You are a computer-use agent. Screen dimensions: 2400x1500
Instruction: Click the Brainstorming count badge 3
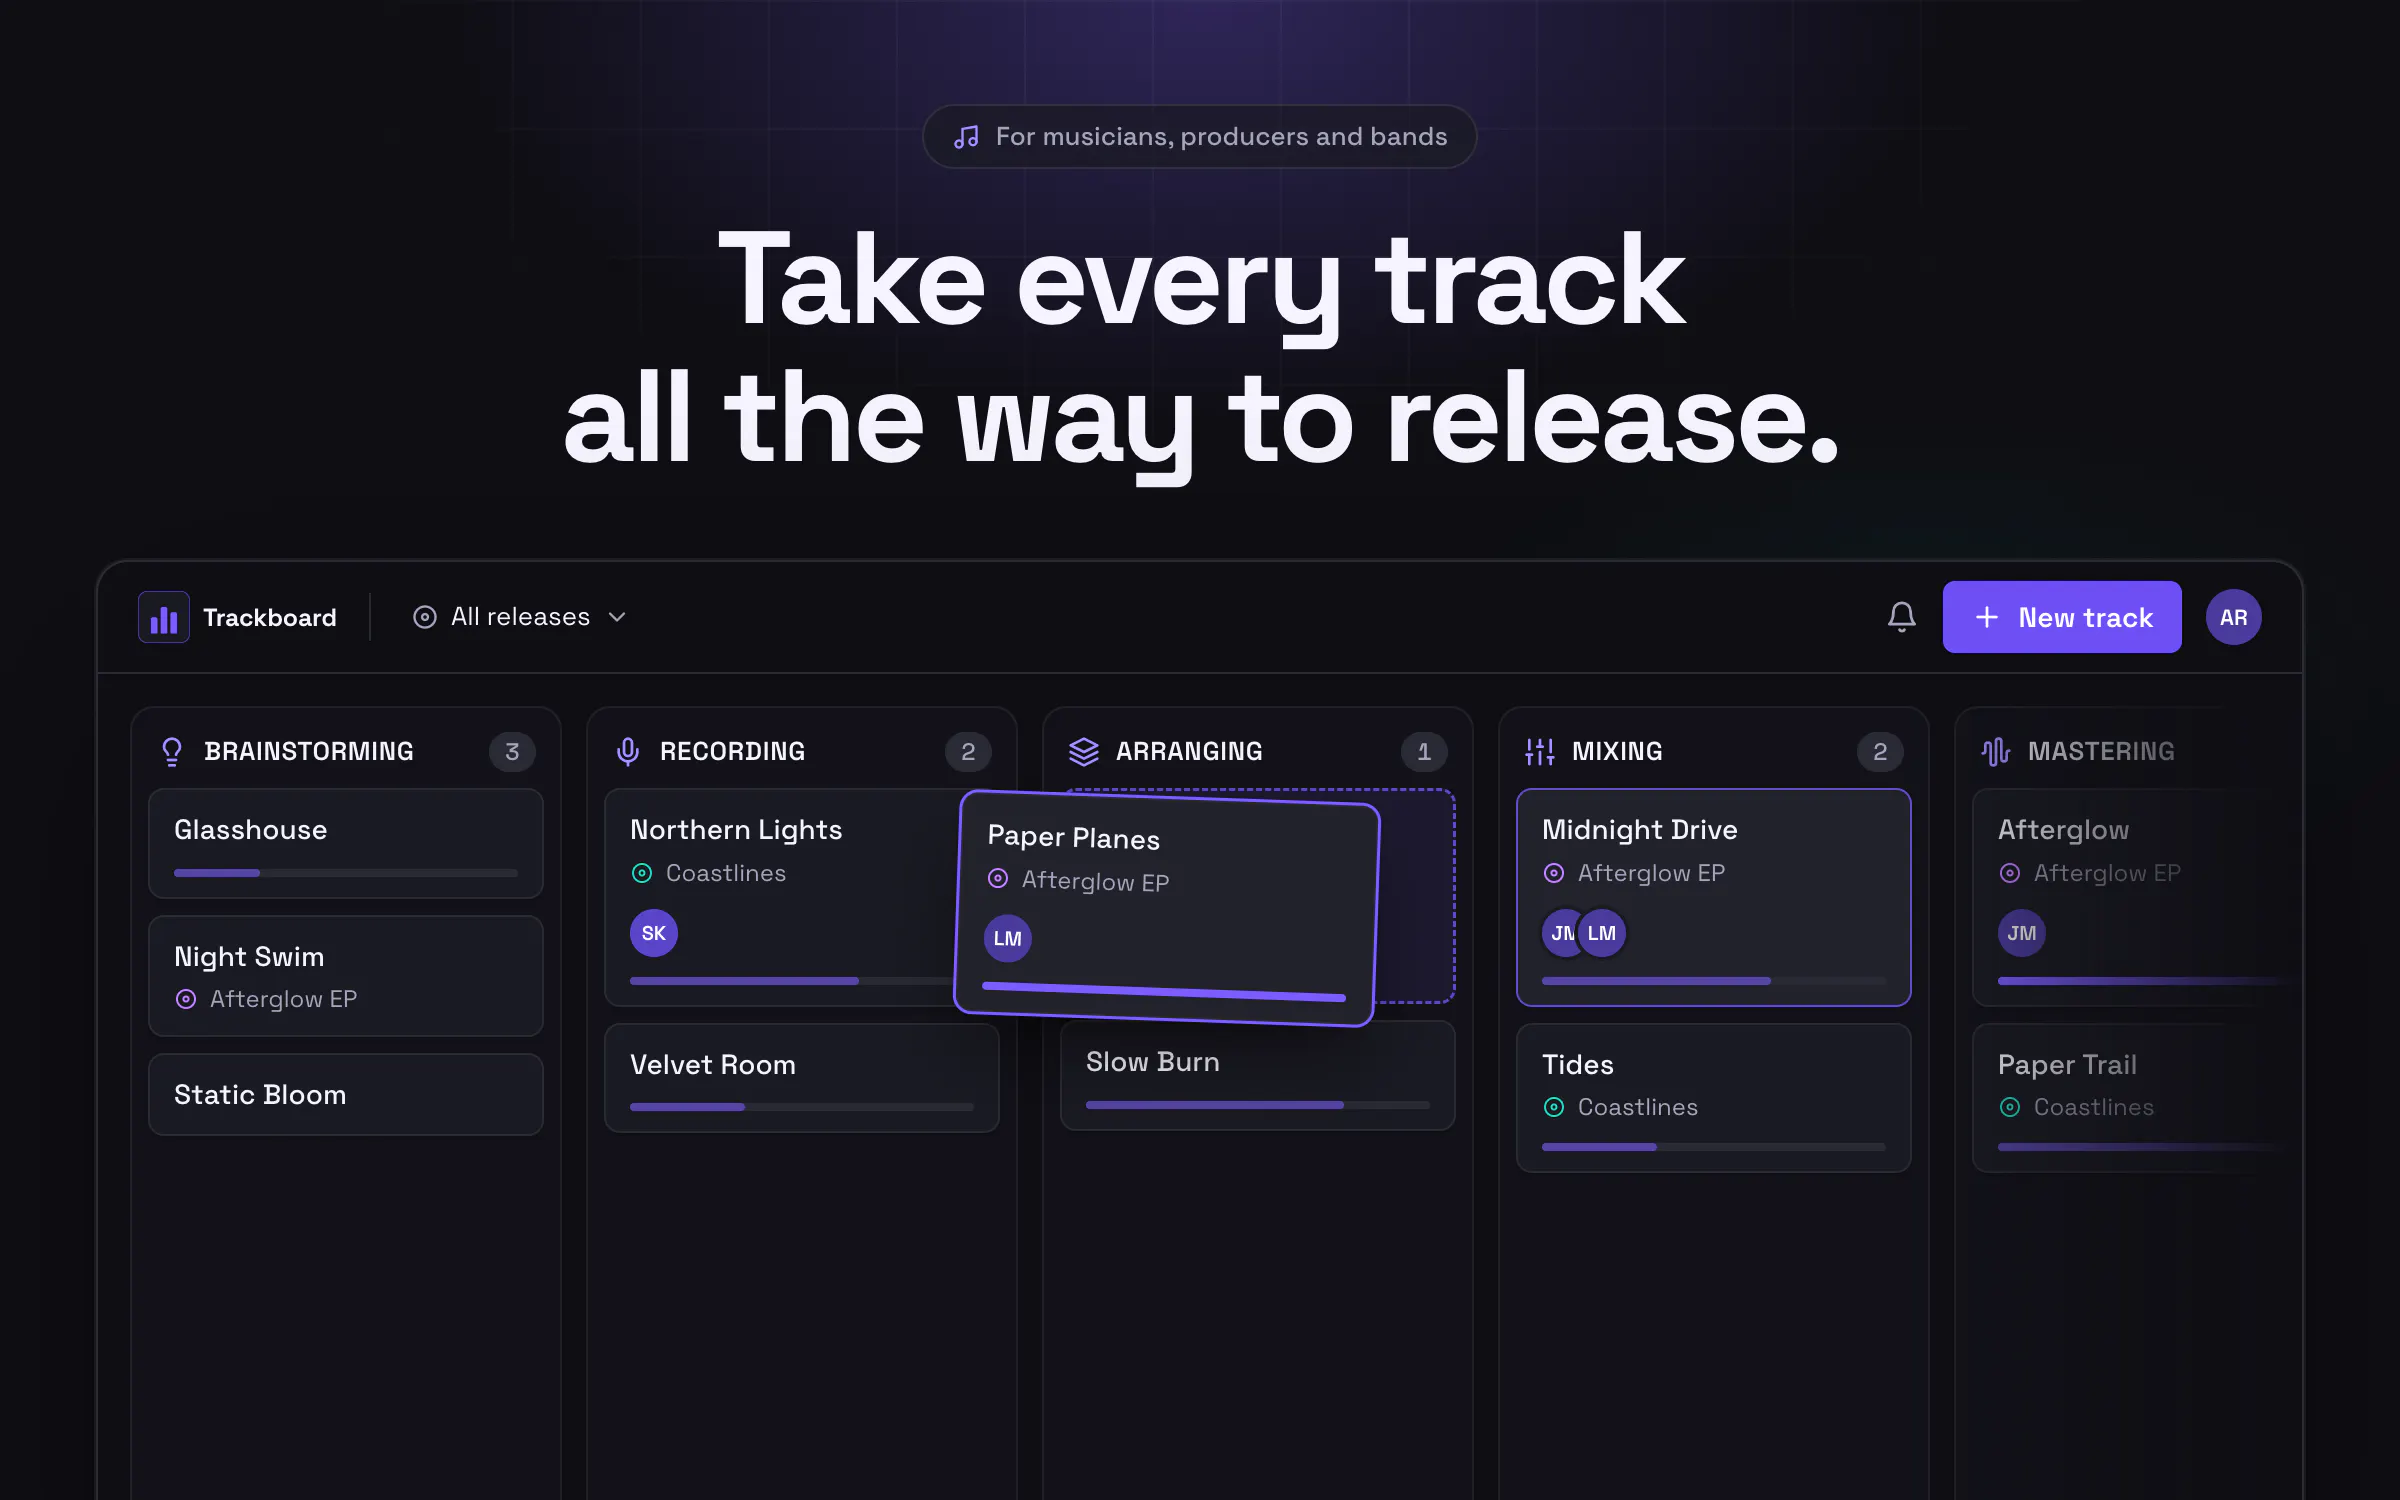pyautogui.click(x=512, y=751)
